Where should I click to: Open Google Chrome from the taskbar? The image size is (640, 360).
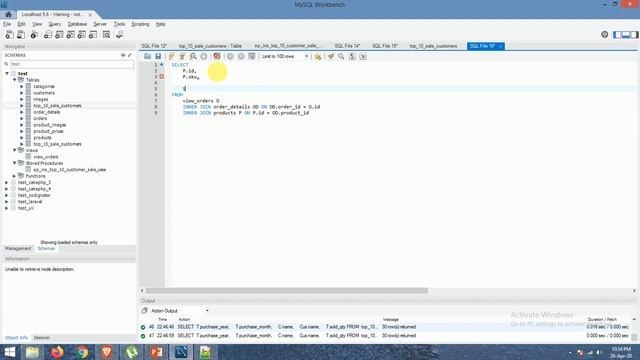(82, 352)
